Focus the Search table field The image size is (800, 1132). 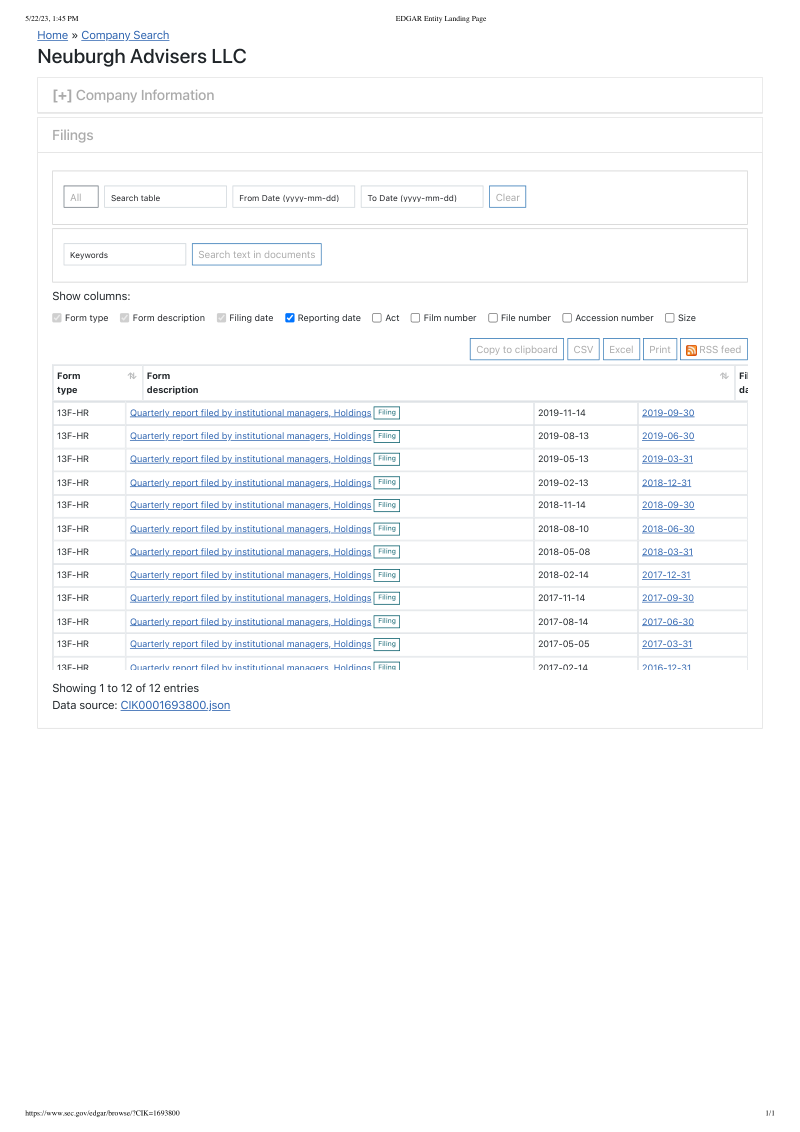pos(165,197)
